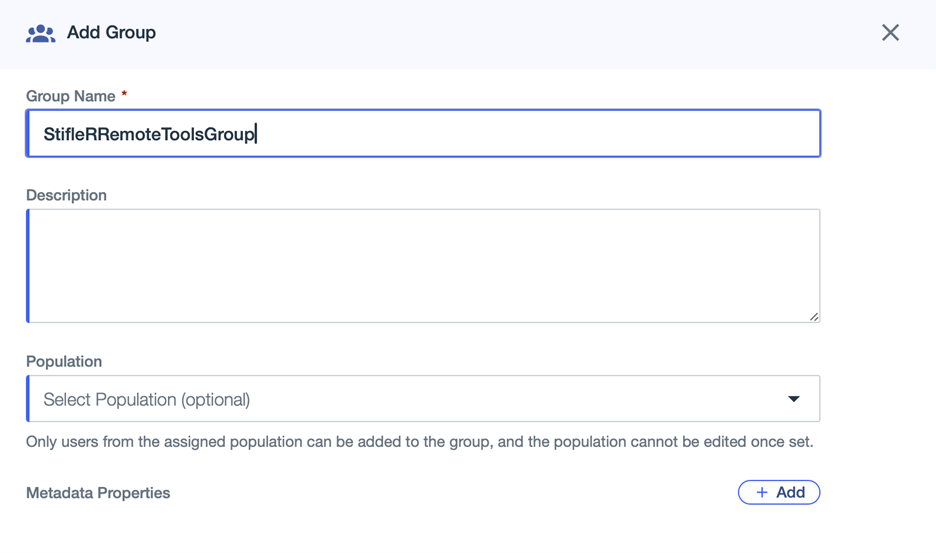Close the Add Group dialog
Viewport: 936px width, 553px height.
click(890, 33)
